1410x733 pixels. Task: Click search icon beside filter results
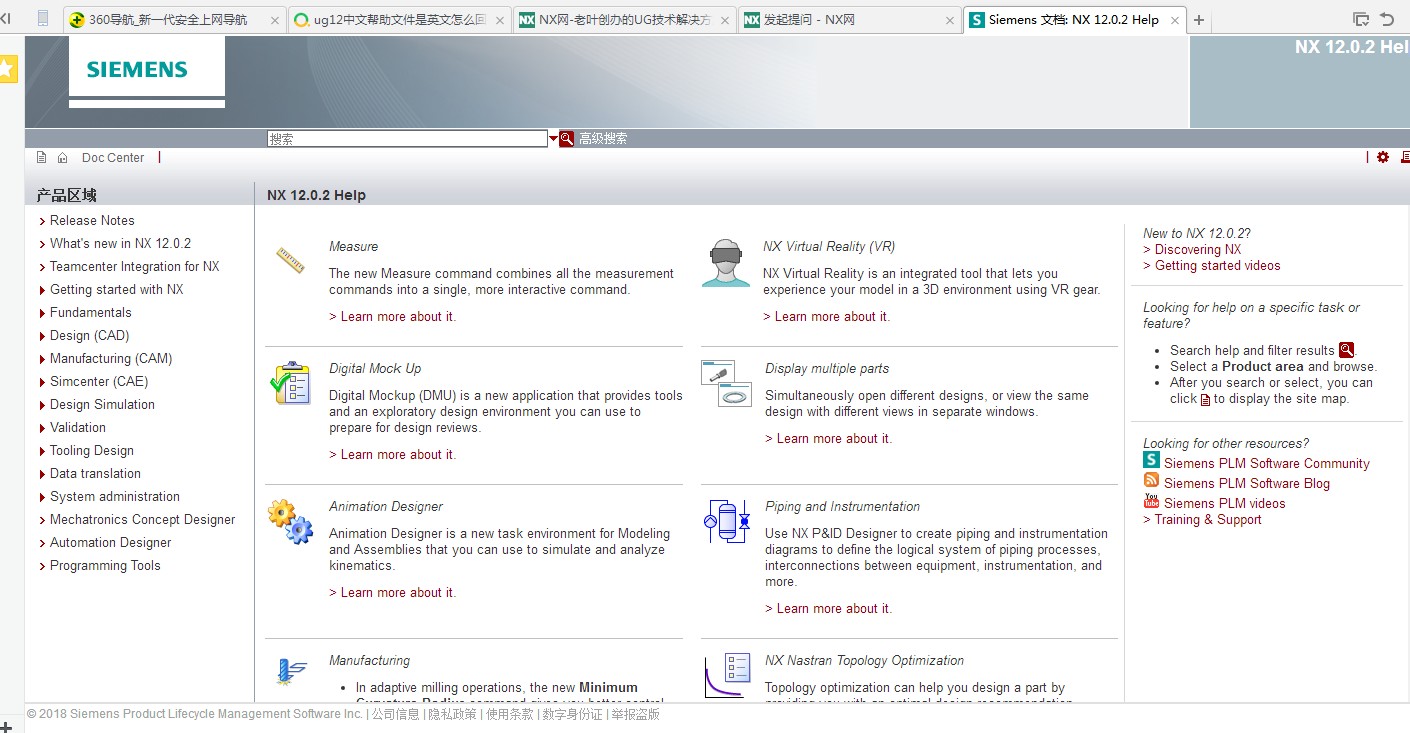tap(1346, 350)
